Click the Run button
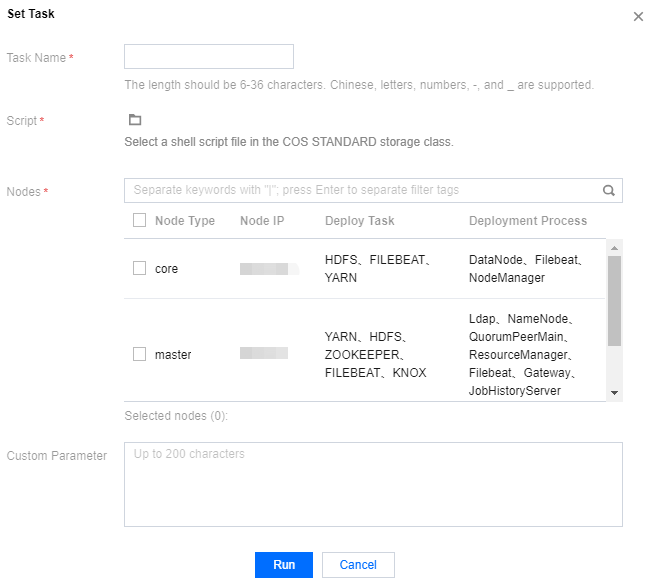The width and height of the screenshot is (651, 584). point(284,565)
